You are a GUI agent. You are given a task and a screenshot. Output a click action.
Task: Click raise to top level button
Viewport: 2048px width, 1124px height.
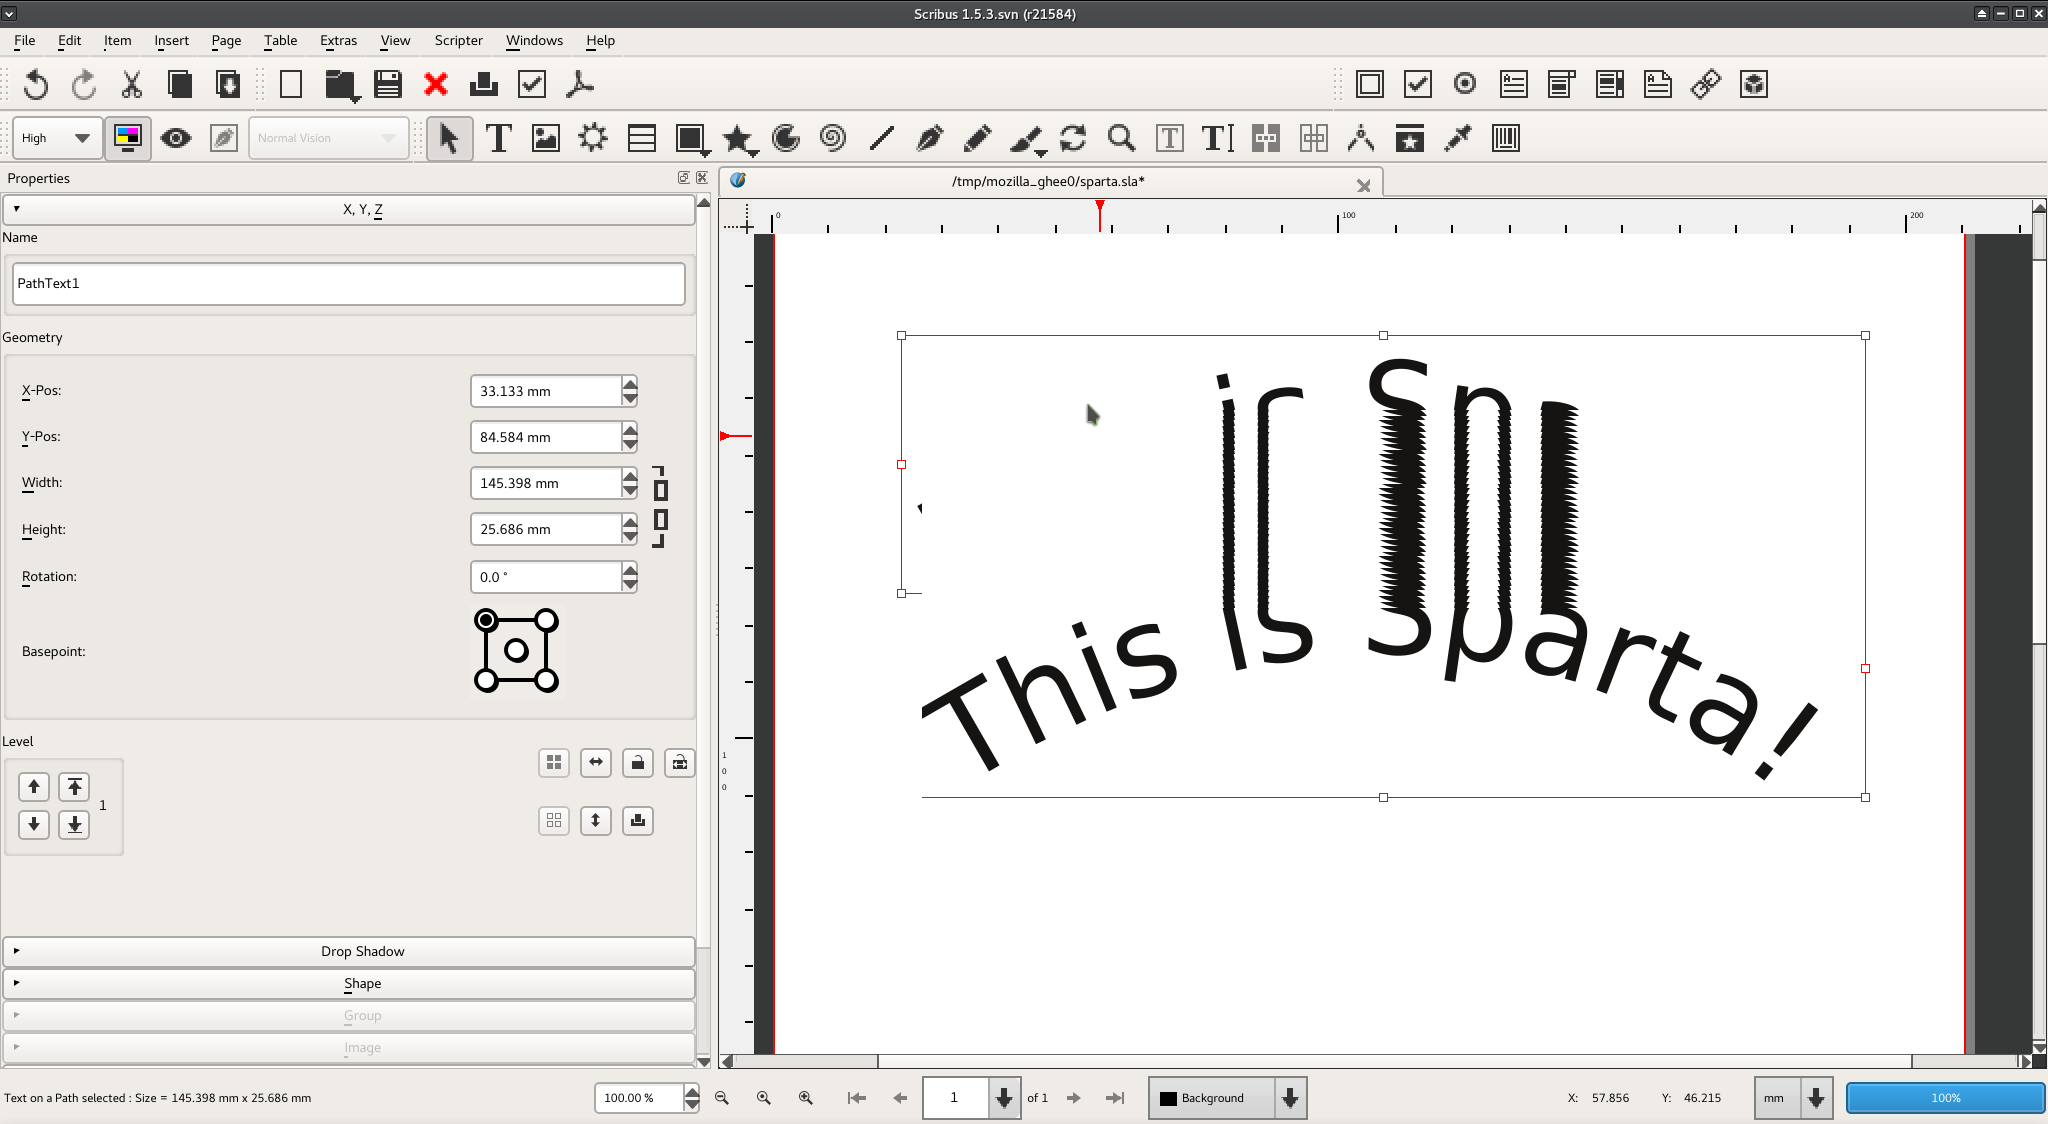pos(74,787)
